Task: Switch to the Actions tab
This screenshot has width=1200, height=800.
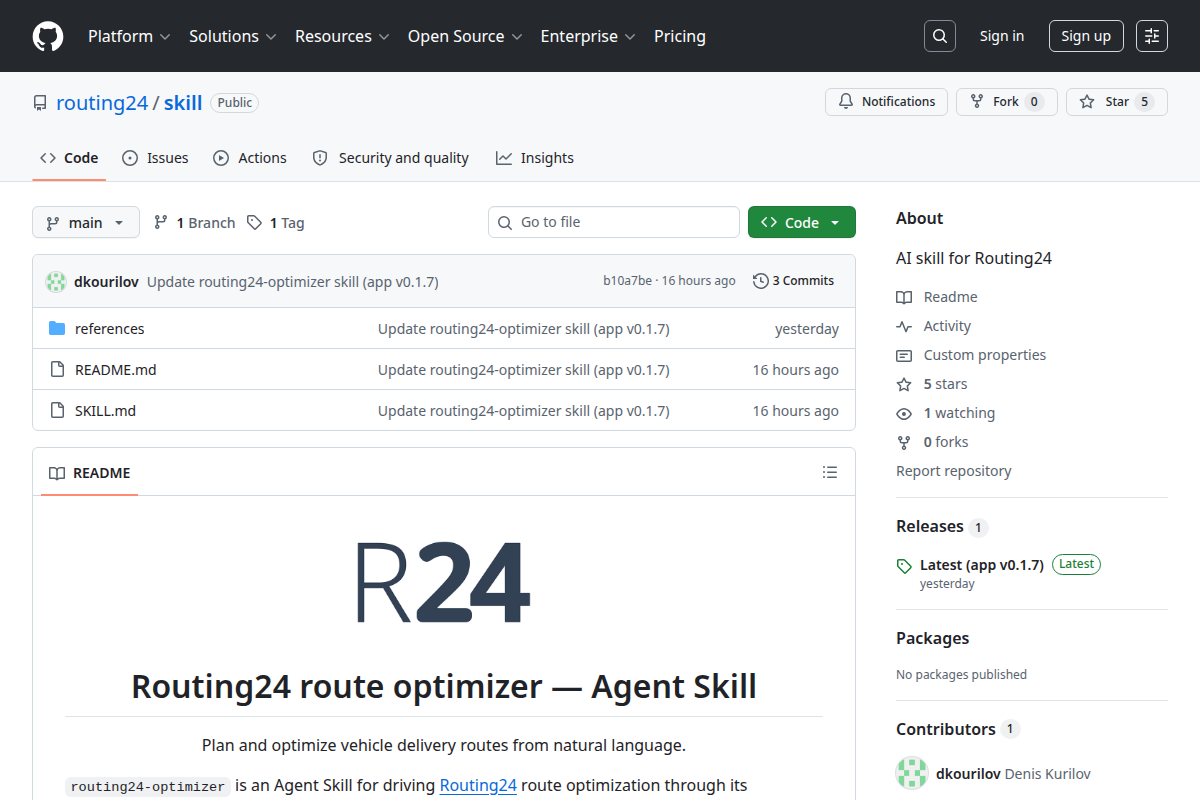Action: pyautogui.click(x=250, y=158)
